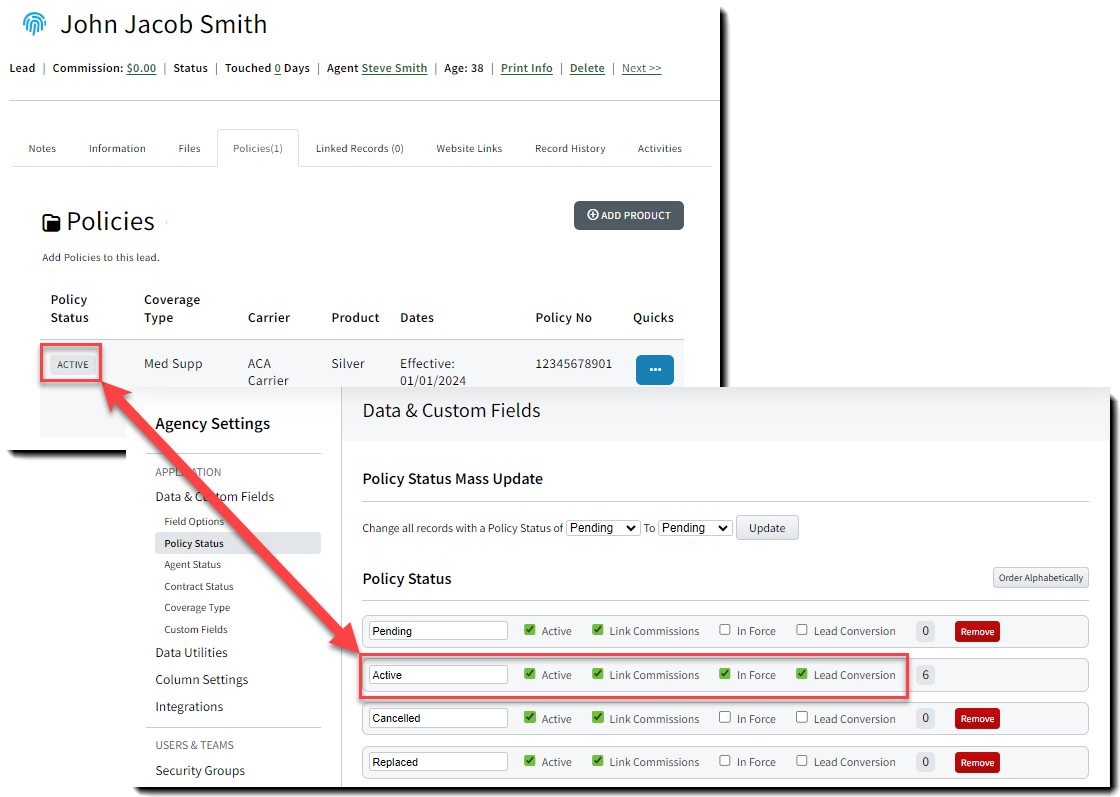Open the 'To' Pending status dropdown
1120x797 pixels.
pyautogui.click(x=695, y=528)
